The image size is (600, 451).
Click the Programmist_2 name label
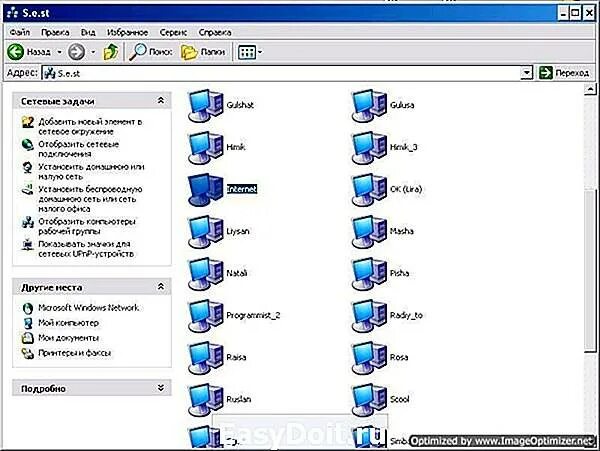pos(253,316)
